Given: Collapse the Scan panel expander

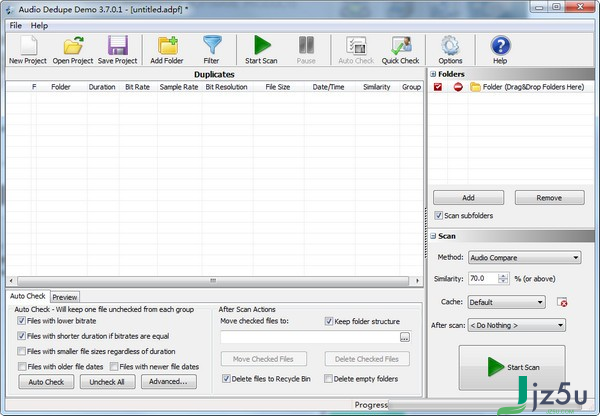Looking at the screenshot, I should 433,236.
